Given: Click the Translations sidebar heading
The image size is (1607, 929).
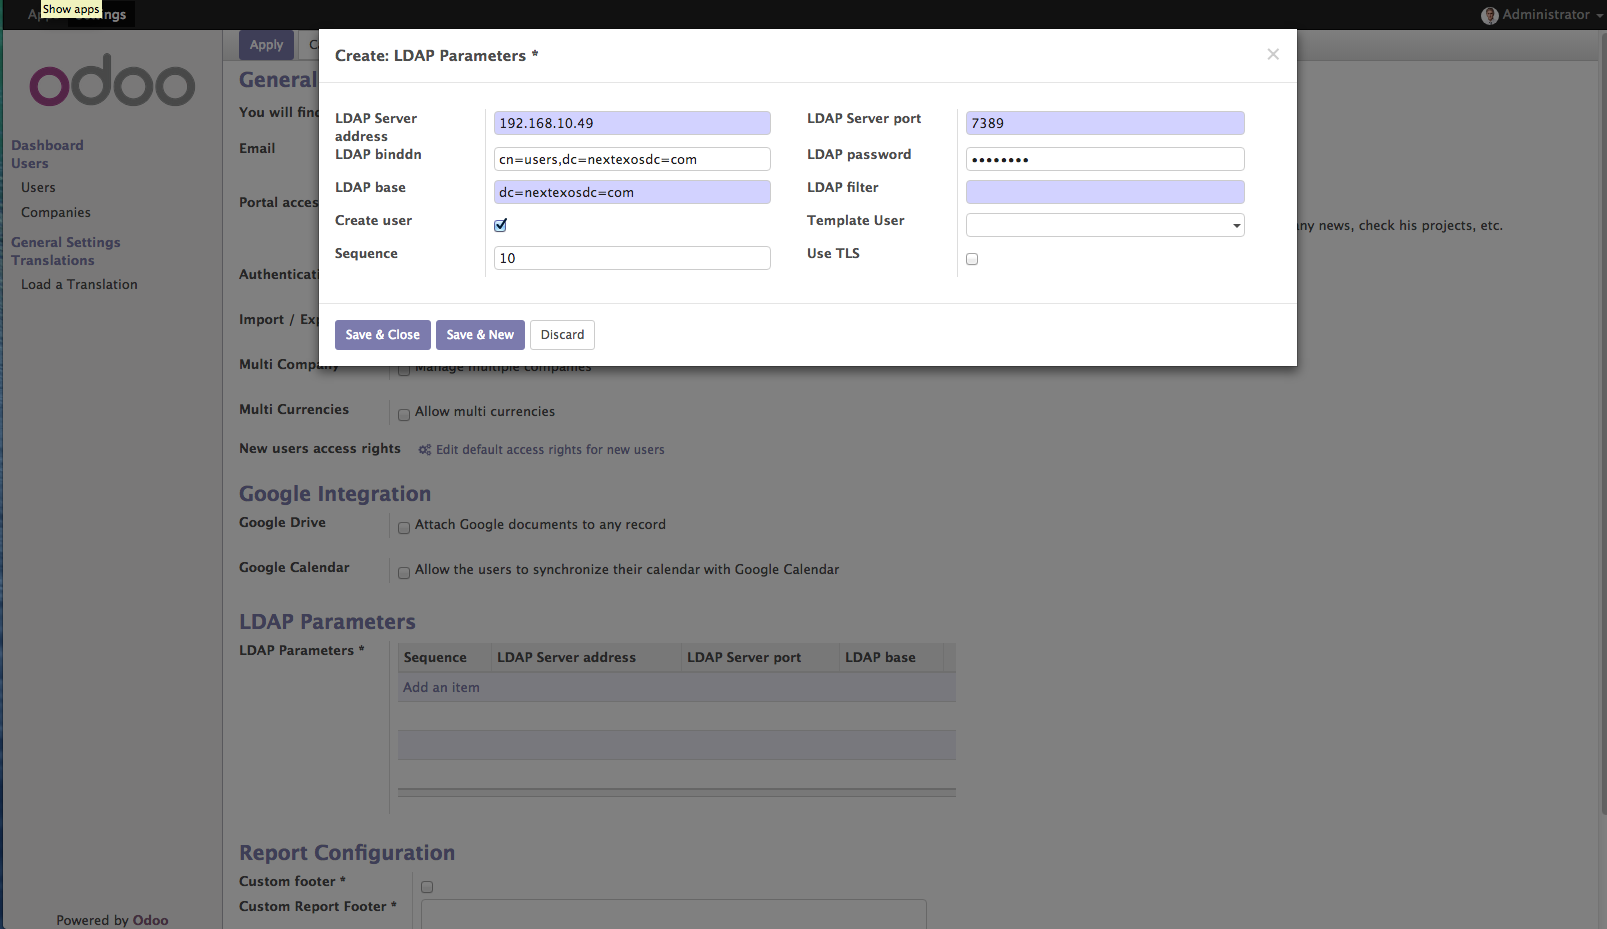Looking at the screenshot, I should click(53, 260).
